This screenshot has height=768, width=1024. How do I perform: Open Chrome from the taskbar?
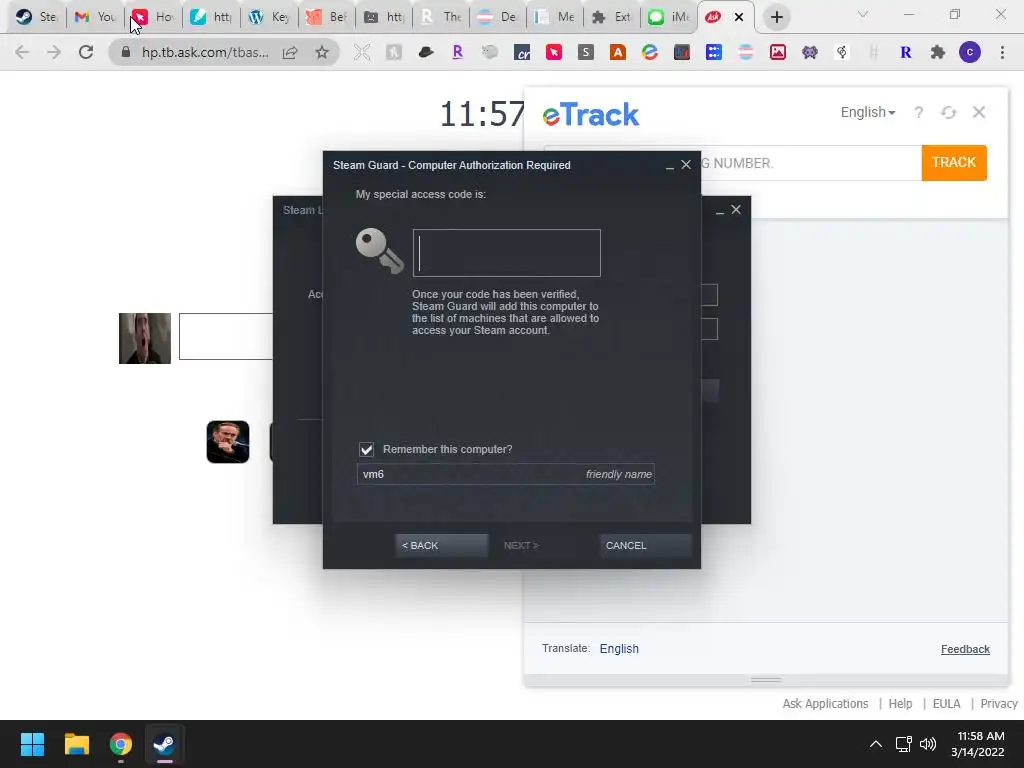point(120,744)
